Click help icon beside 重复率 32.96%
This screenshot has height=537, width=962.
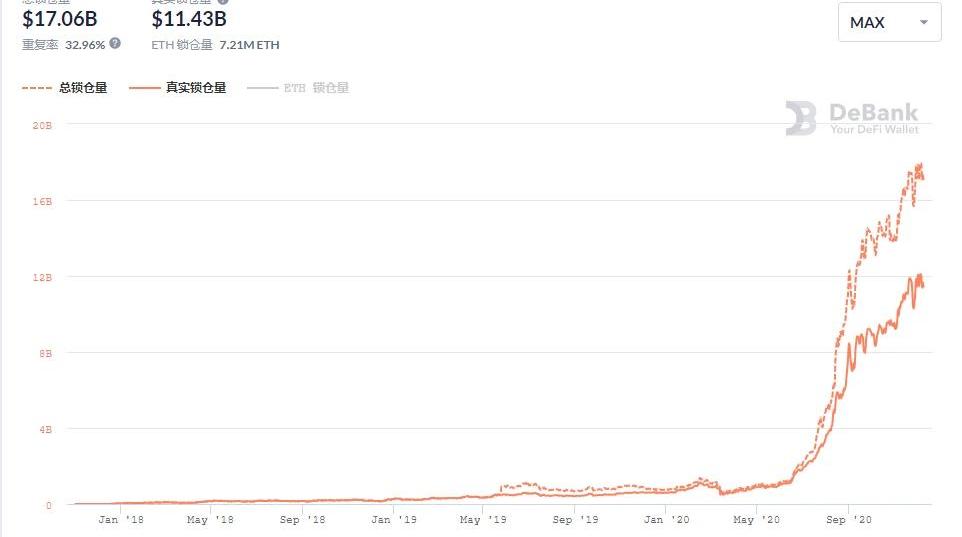click(115, 44)
